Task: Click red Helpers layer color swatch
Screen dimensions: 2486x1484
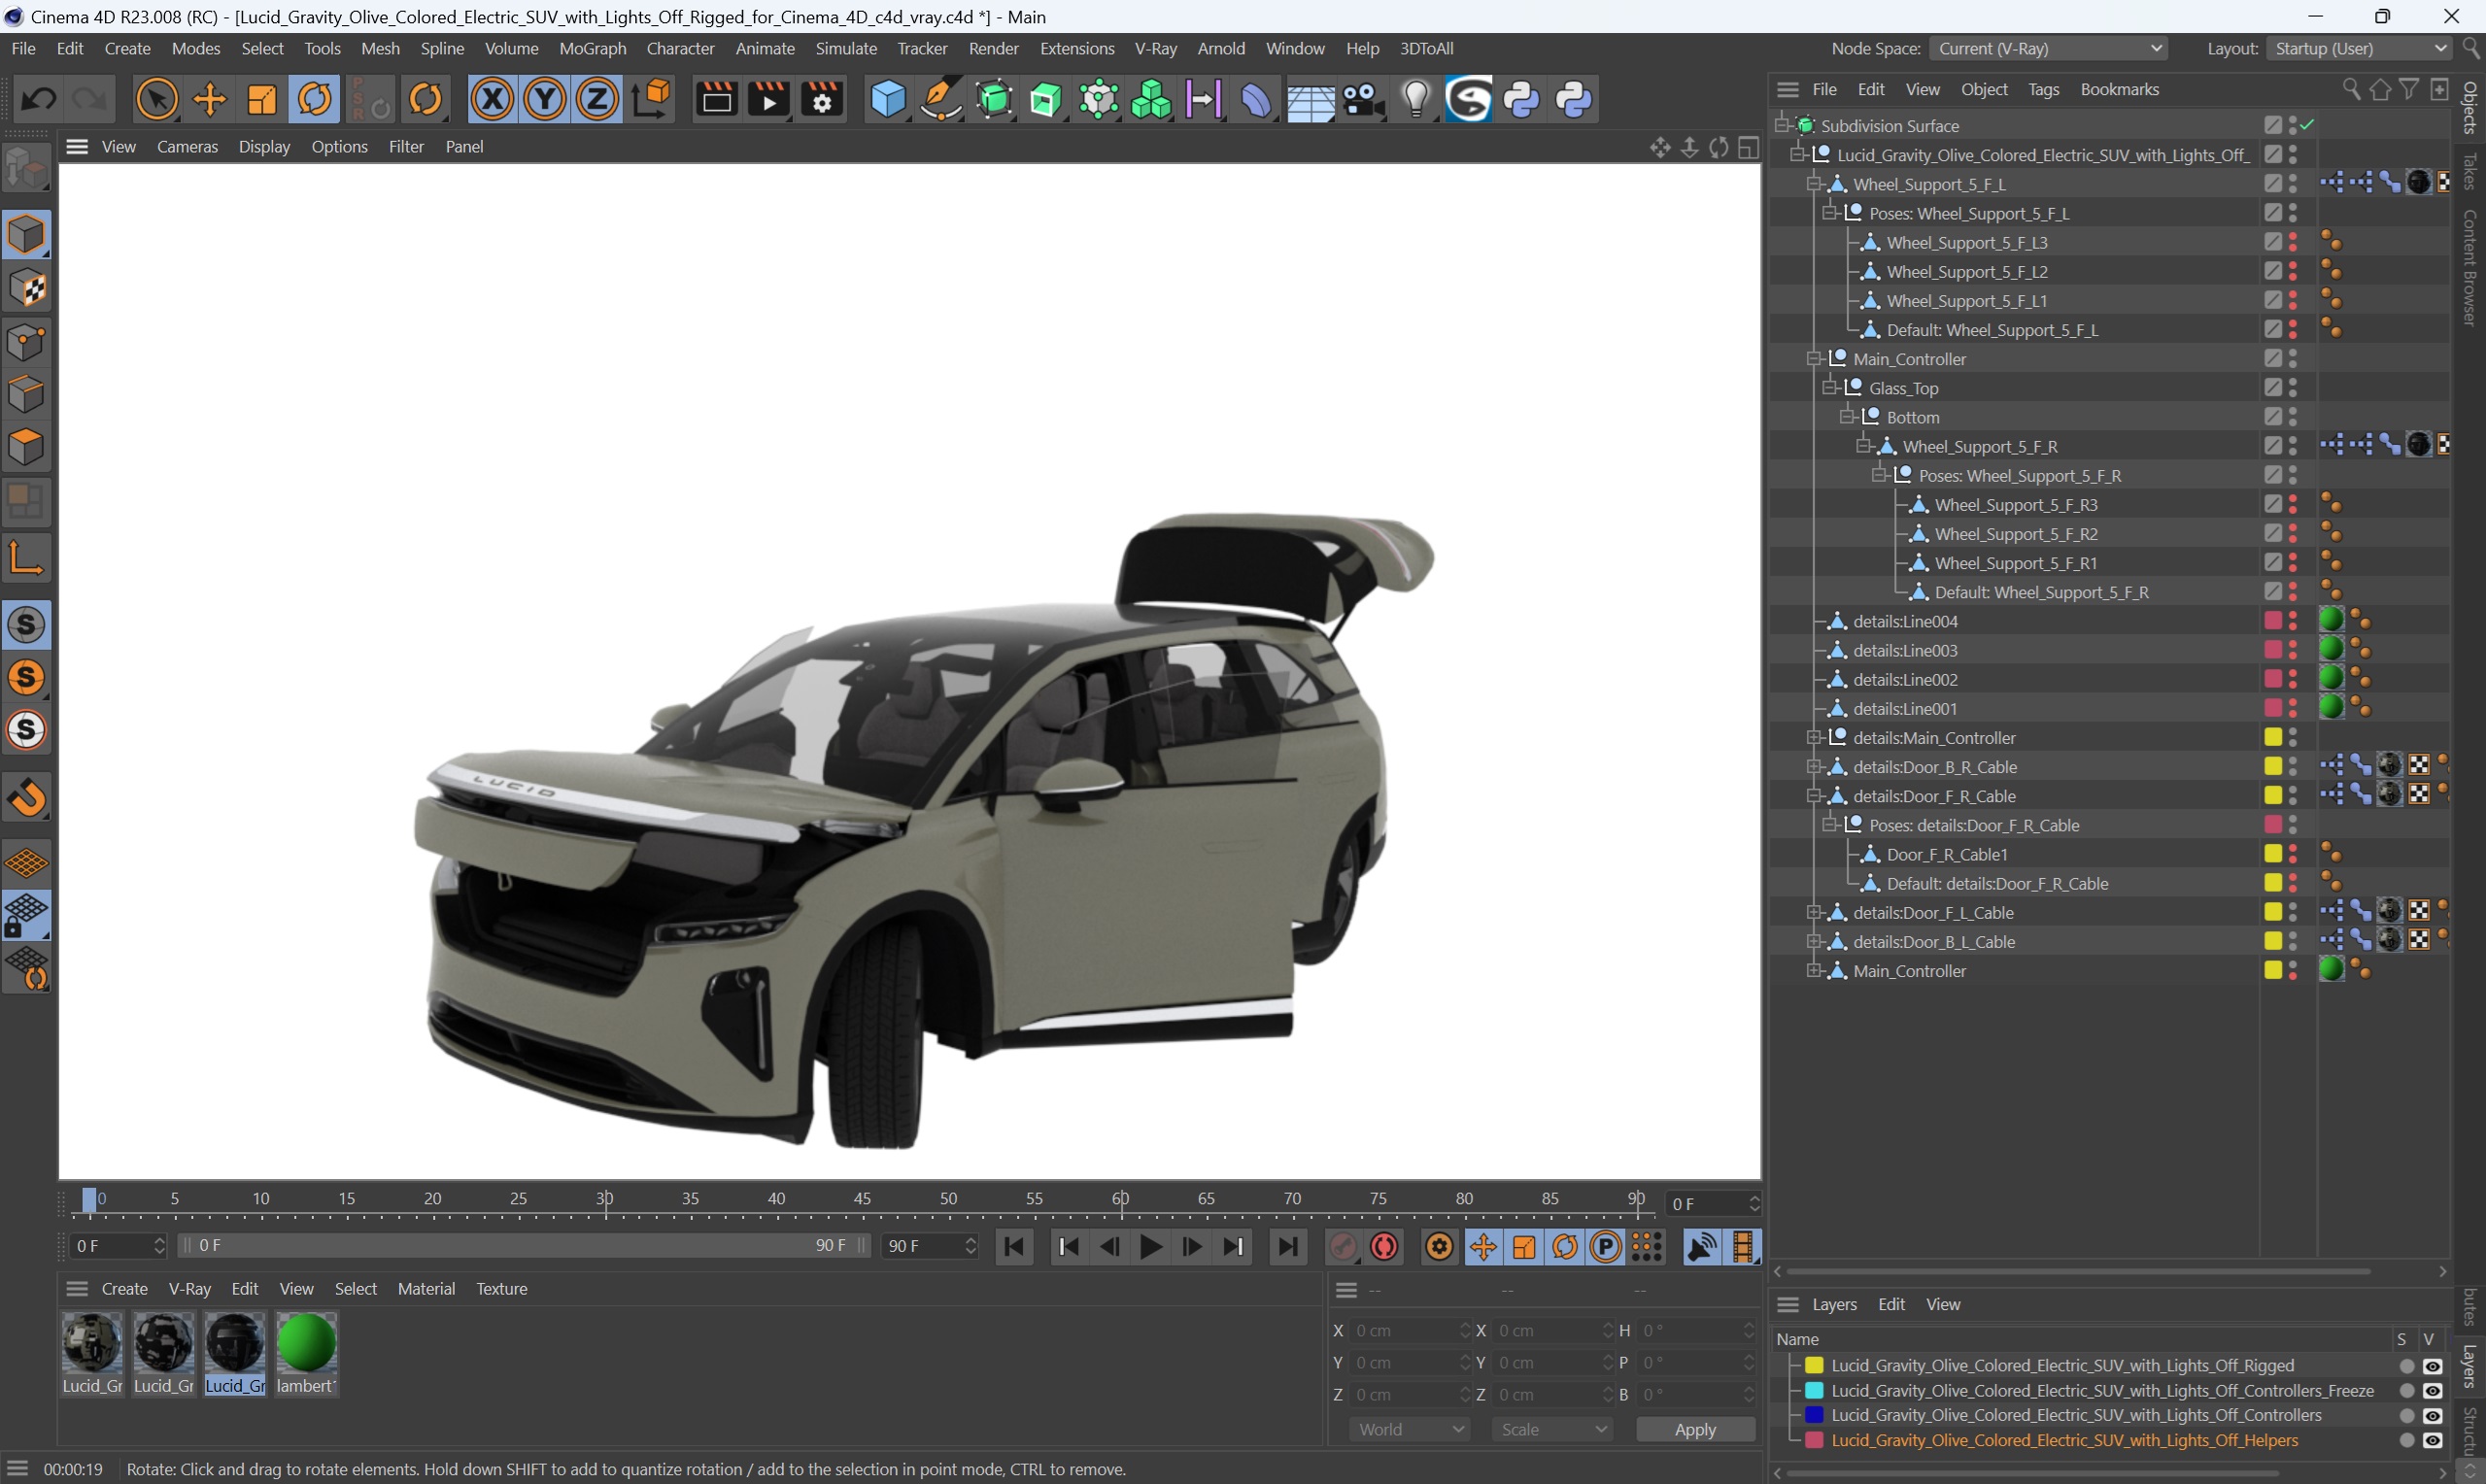Action: tap(1813, 1441)
